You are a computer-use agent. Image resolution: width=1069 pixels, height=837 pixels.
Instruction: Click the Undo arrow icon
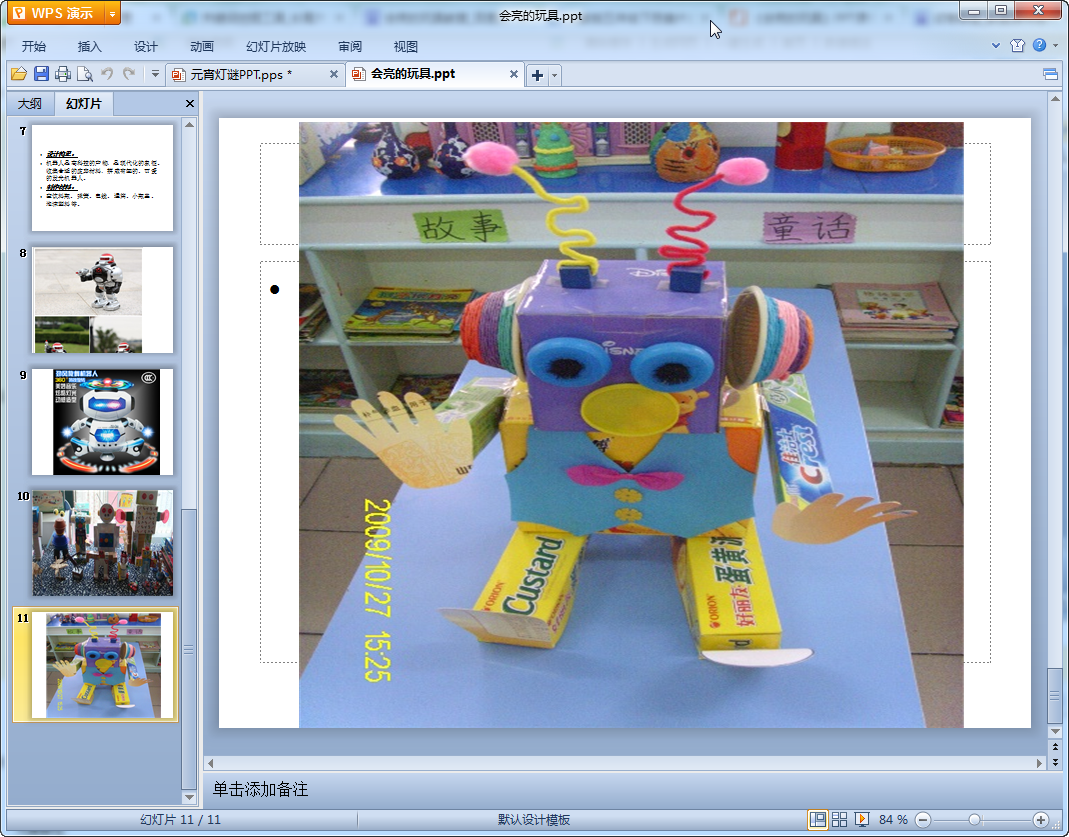click(107, 74)
